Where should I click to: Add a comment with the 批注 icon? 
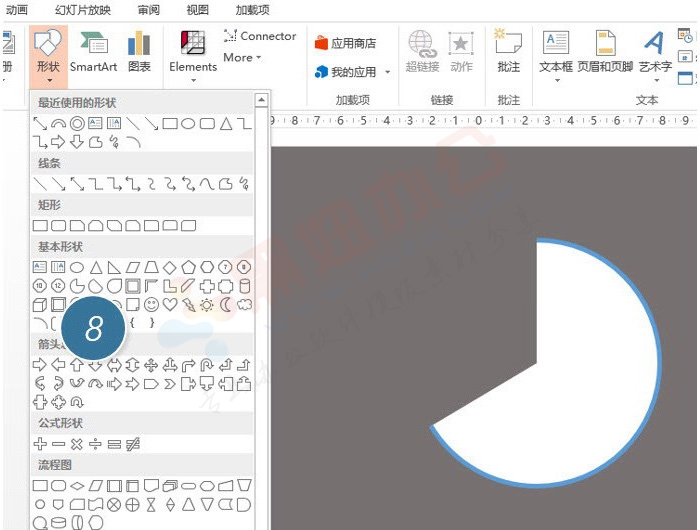[508, 52]
